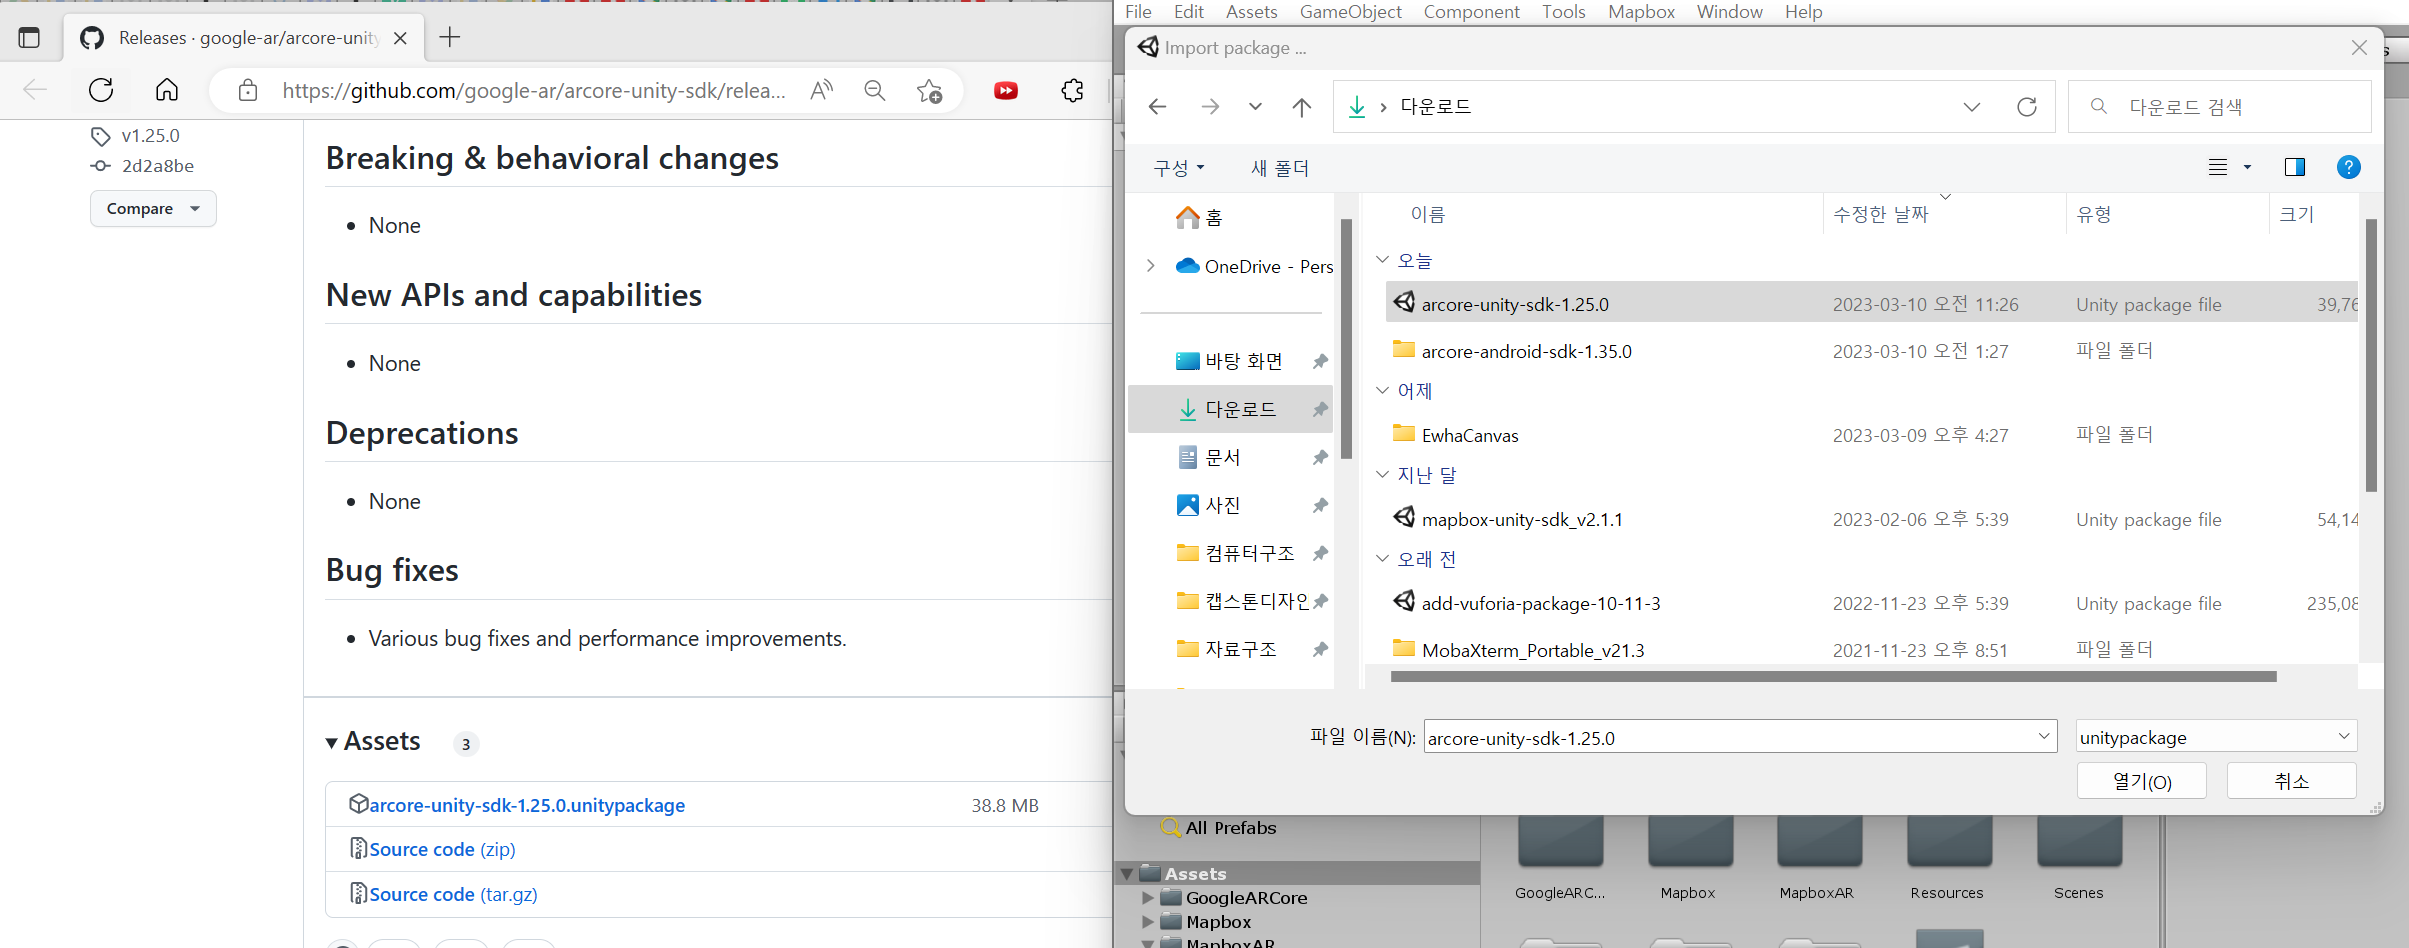This screenshot has height=948, width=2409.
Task: Collapse the 오래 전 file group
Action: [1383, 558]
